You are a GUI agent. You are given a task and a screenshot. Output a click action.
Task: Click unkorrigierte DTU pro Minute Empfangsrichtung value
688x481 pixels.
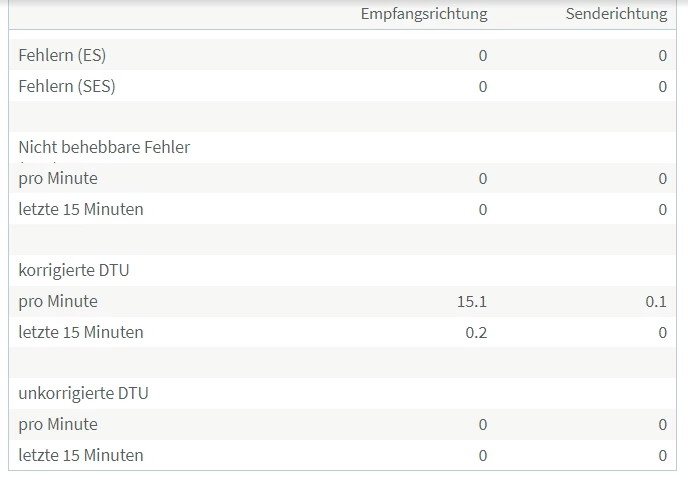pos(482,425)
